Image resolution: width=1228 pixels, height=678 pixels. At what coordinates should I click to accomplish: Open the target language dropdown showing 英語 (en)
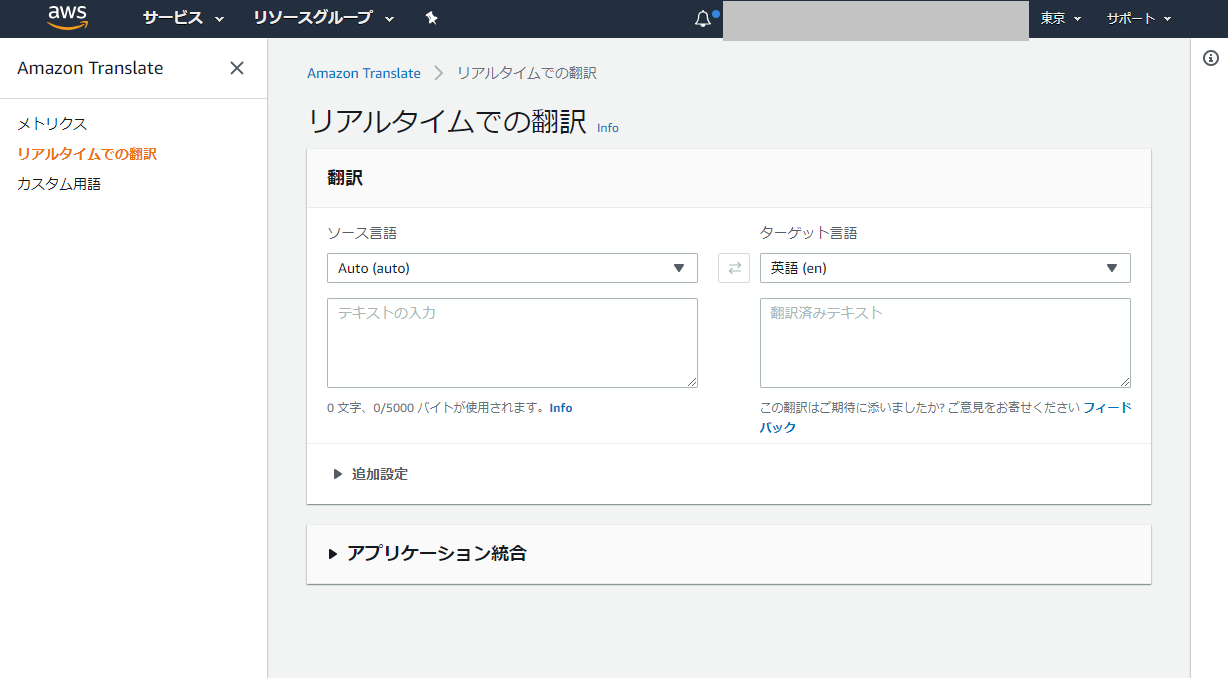coord(945,267)
